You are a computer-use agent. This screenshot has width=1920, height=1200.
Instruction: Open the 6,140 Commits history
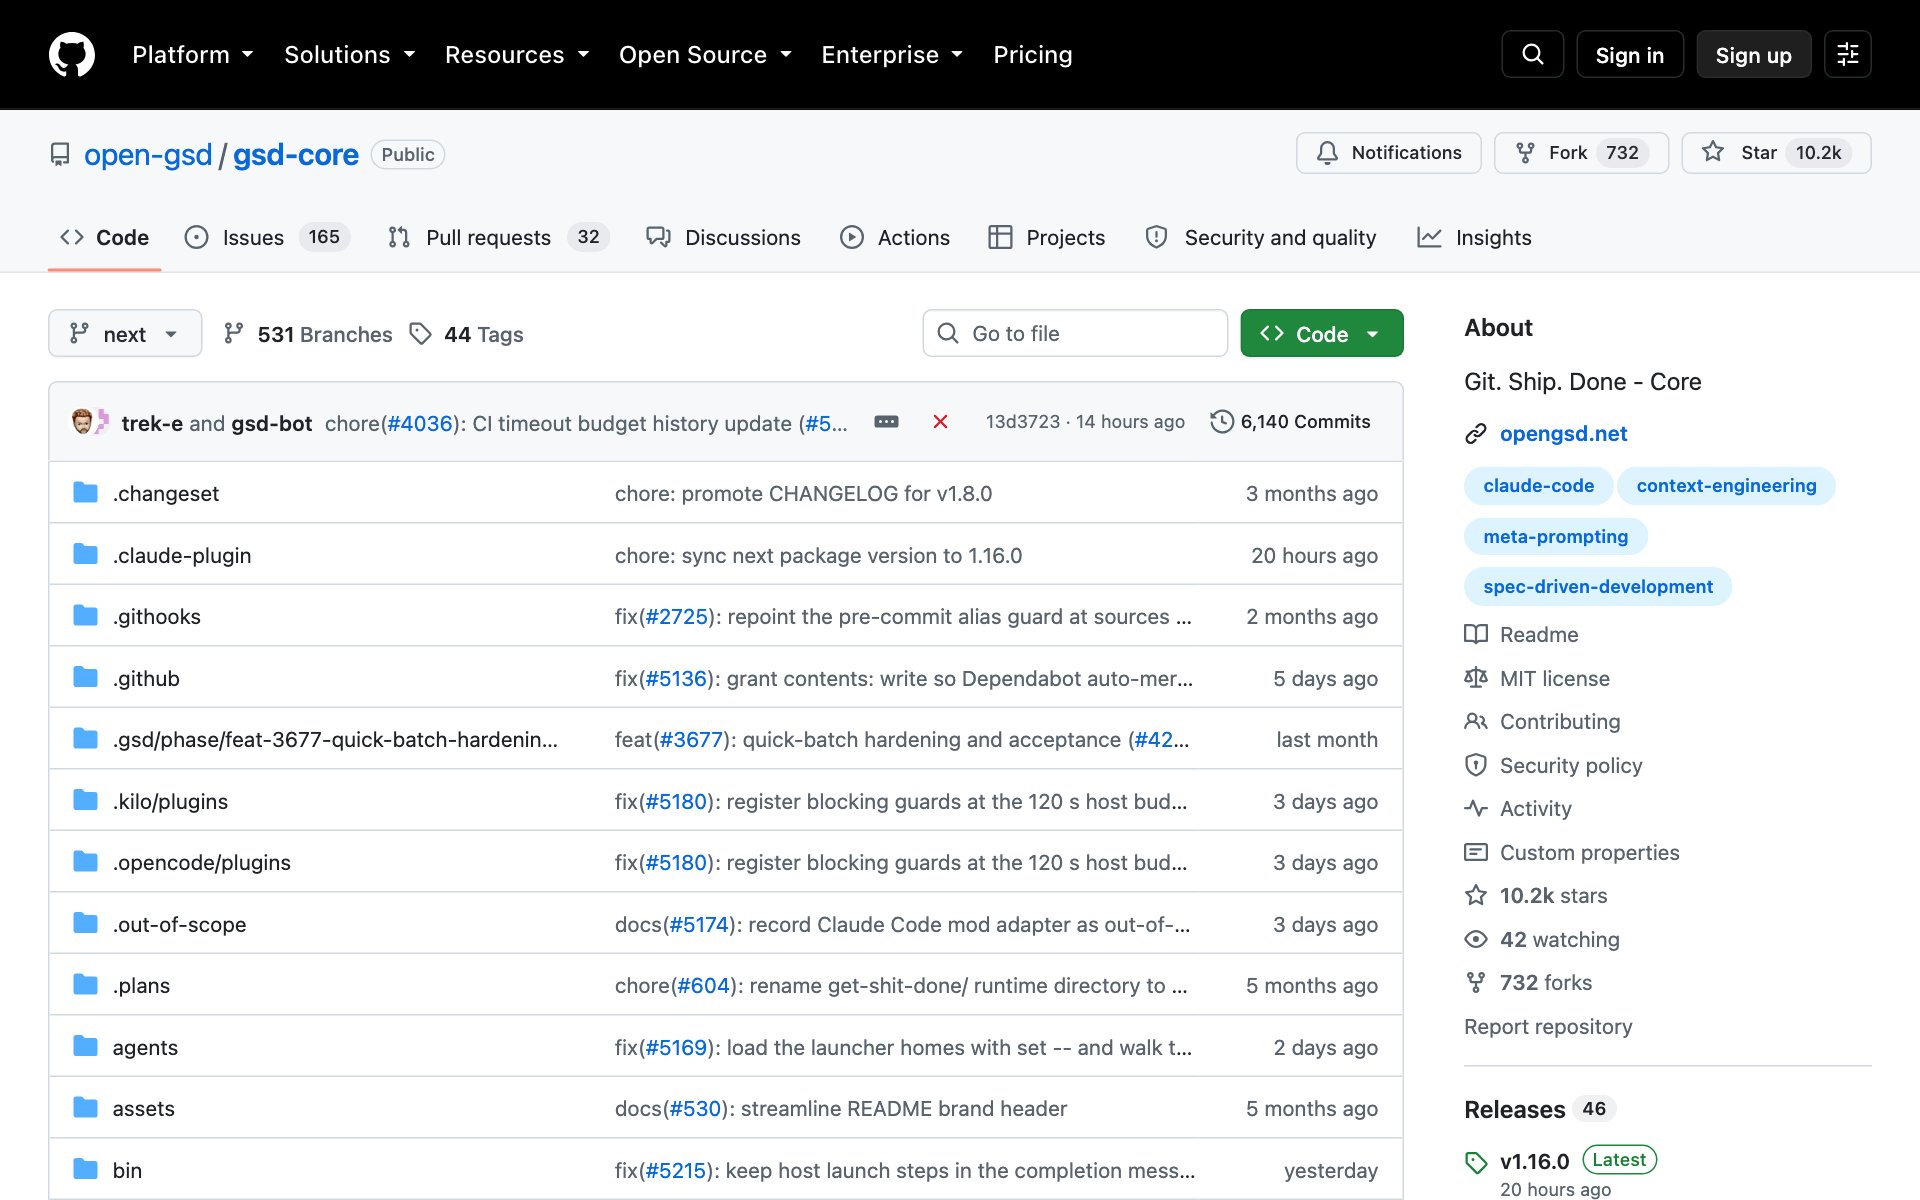coord(1290,422)
